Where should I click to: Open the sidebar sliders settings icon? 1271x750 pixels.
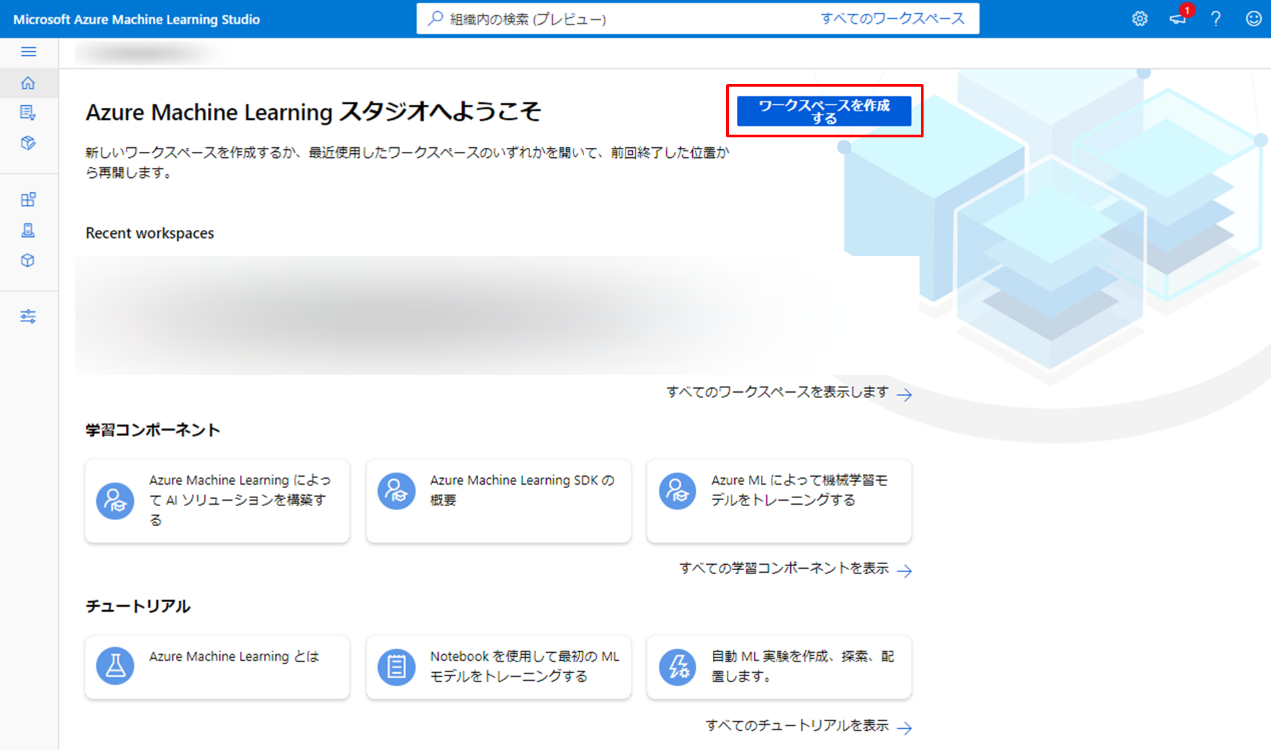click(28, 317)
